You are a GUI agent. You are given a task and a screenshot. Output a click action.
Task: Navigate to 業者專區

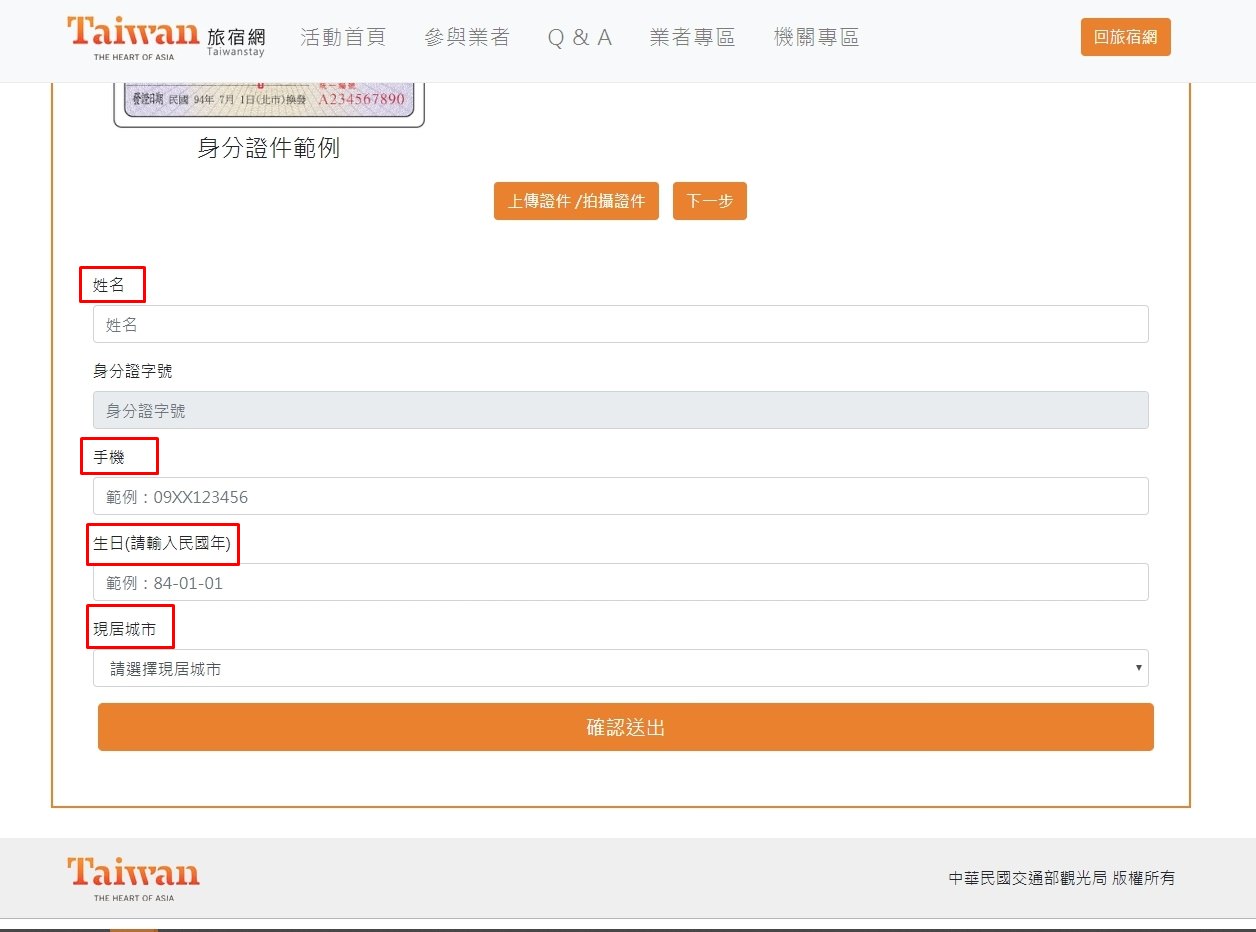(692, 38)
